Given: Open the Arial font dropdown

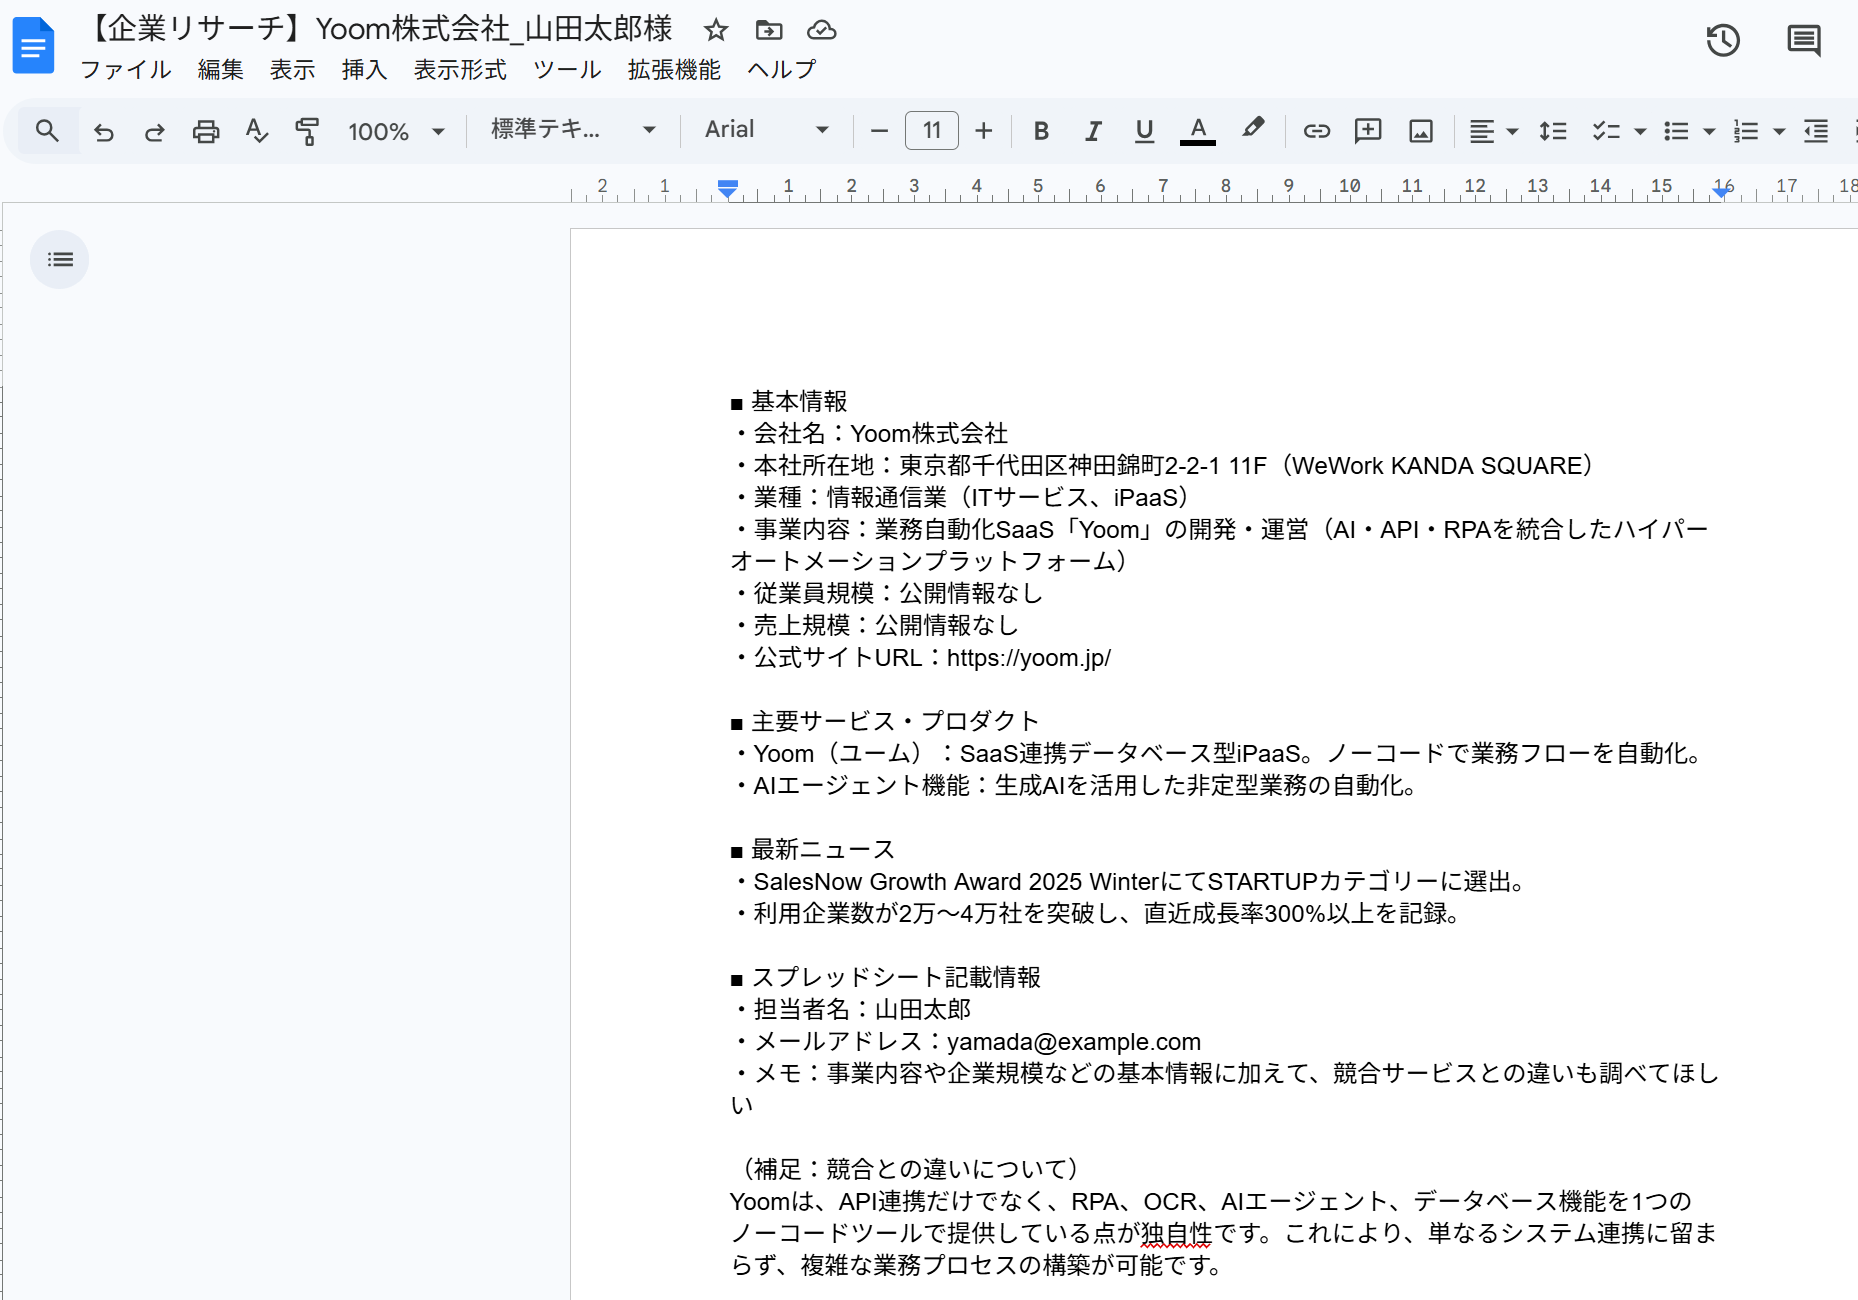Looking at the screenshot, I should pyautogui.click(x=767, y=130).
